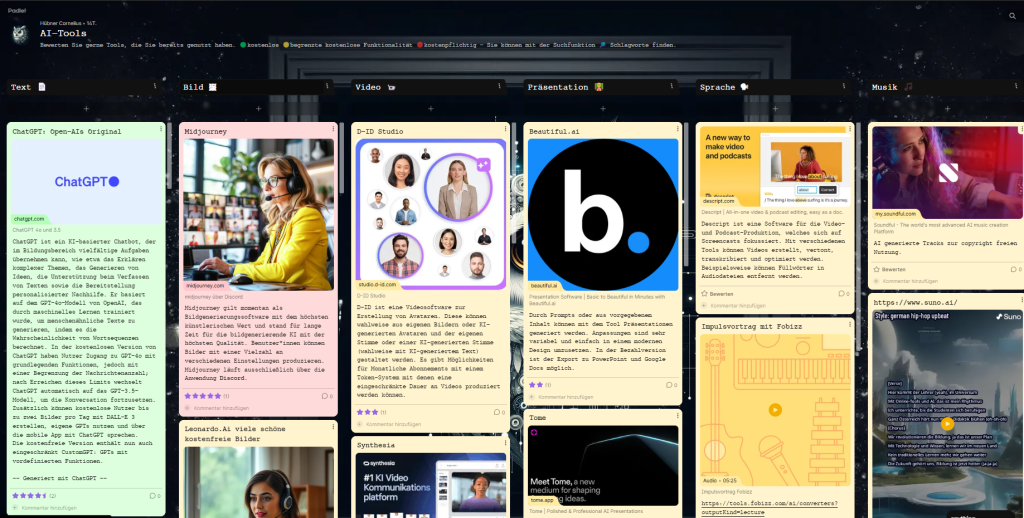Open three-dot menu on Tome card
The height and width of the screenshot is (518, 1024).
click(x=678, y=416)
